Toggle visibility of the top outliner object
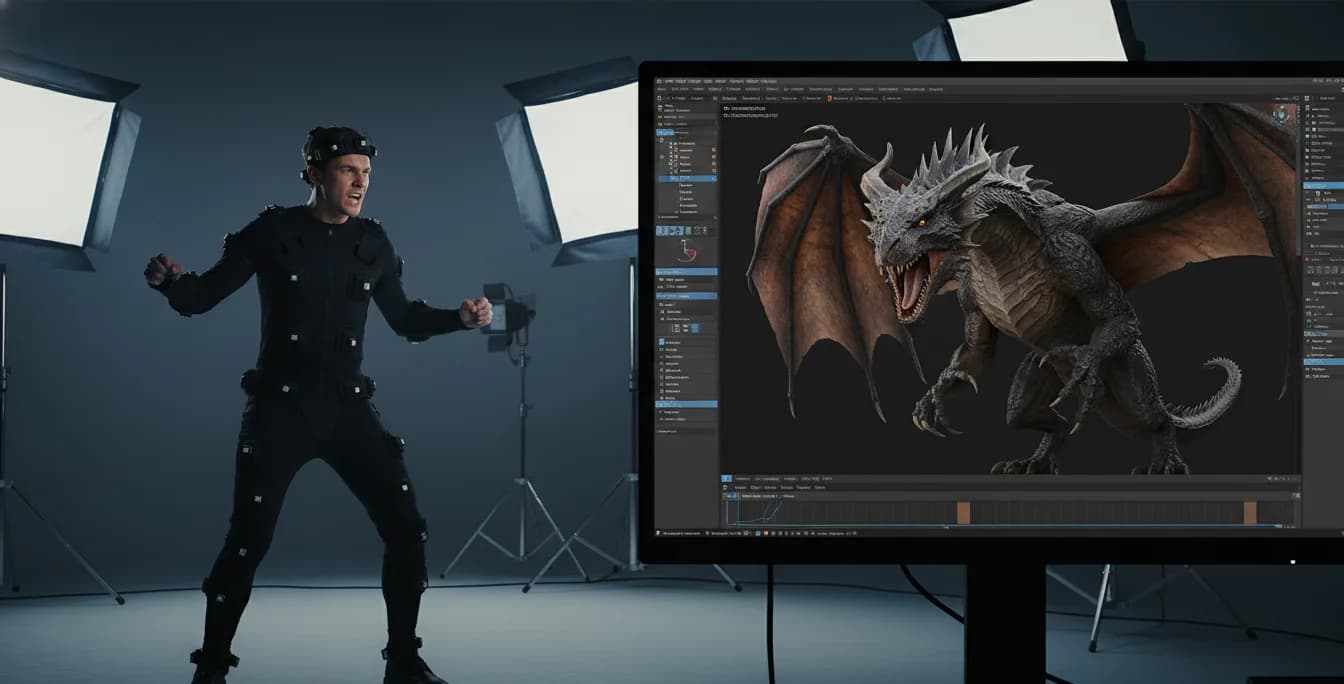 [716, 145]
